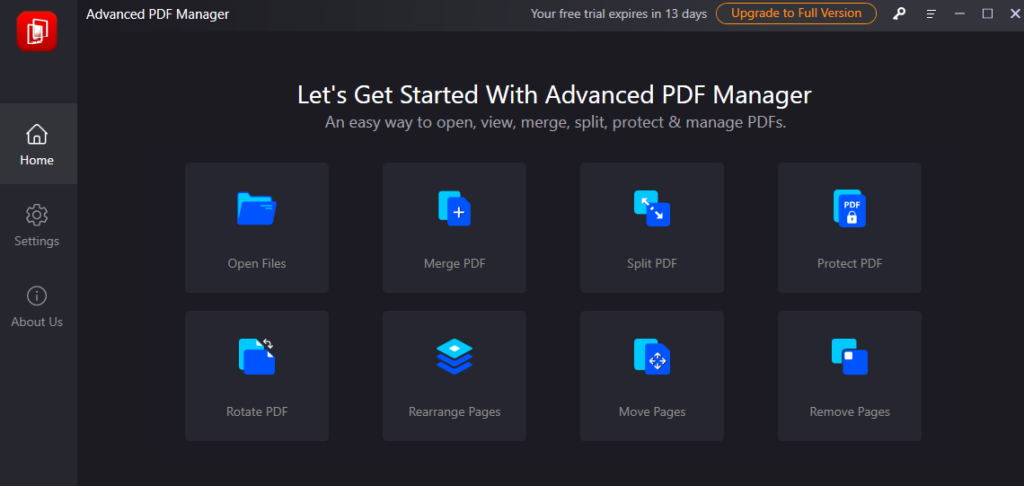The image size is (1024, 486).
Task: Select the Rearrange Pages stacked-layers icon
Action: 455,356
